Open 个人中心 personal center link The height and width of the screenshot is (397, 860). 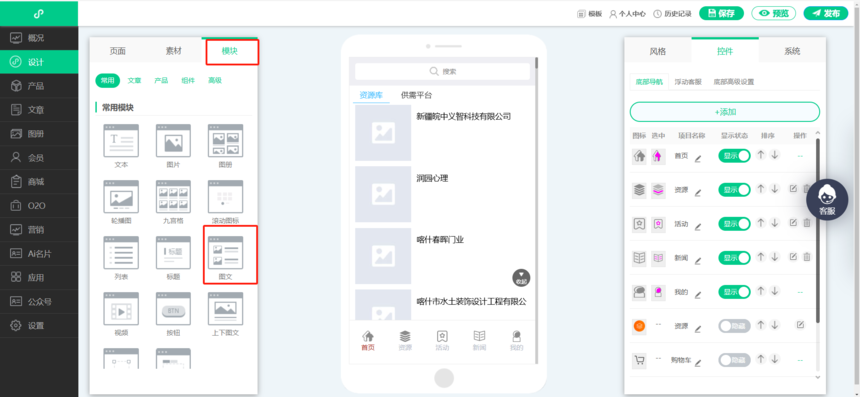coord(627,14)
